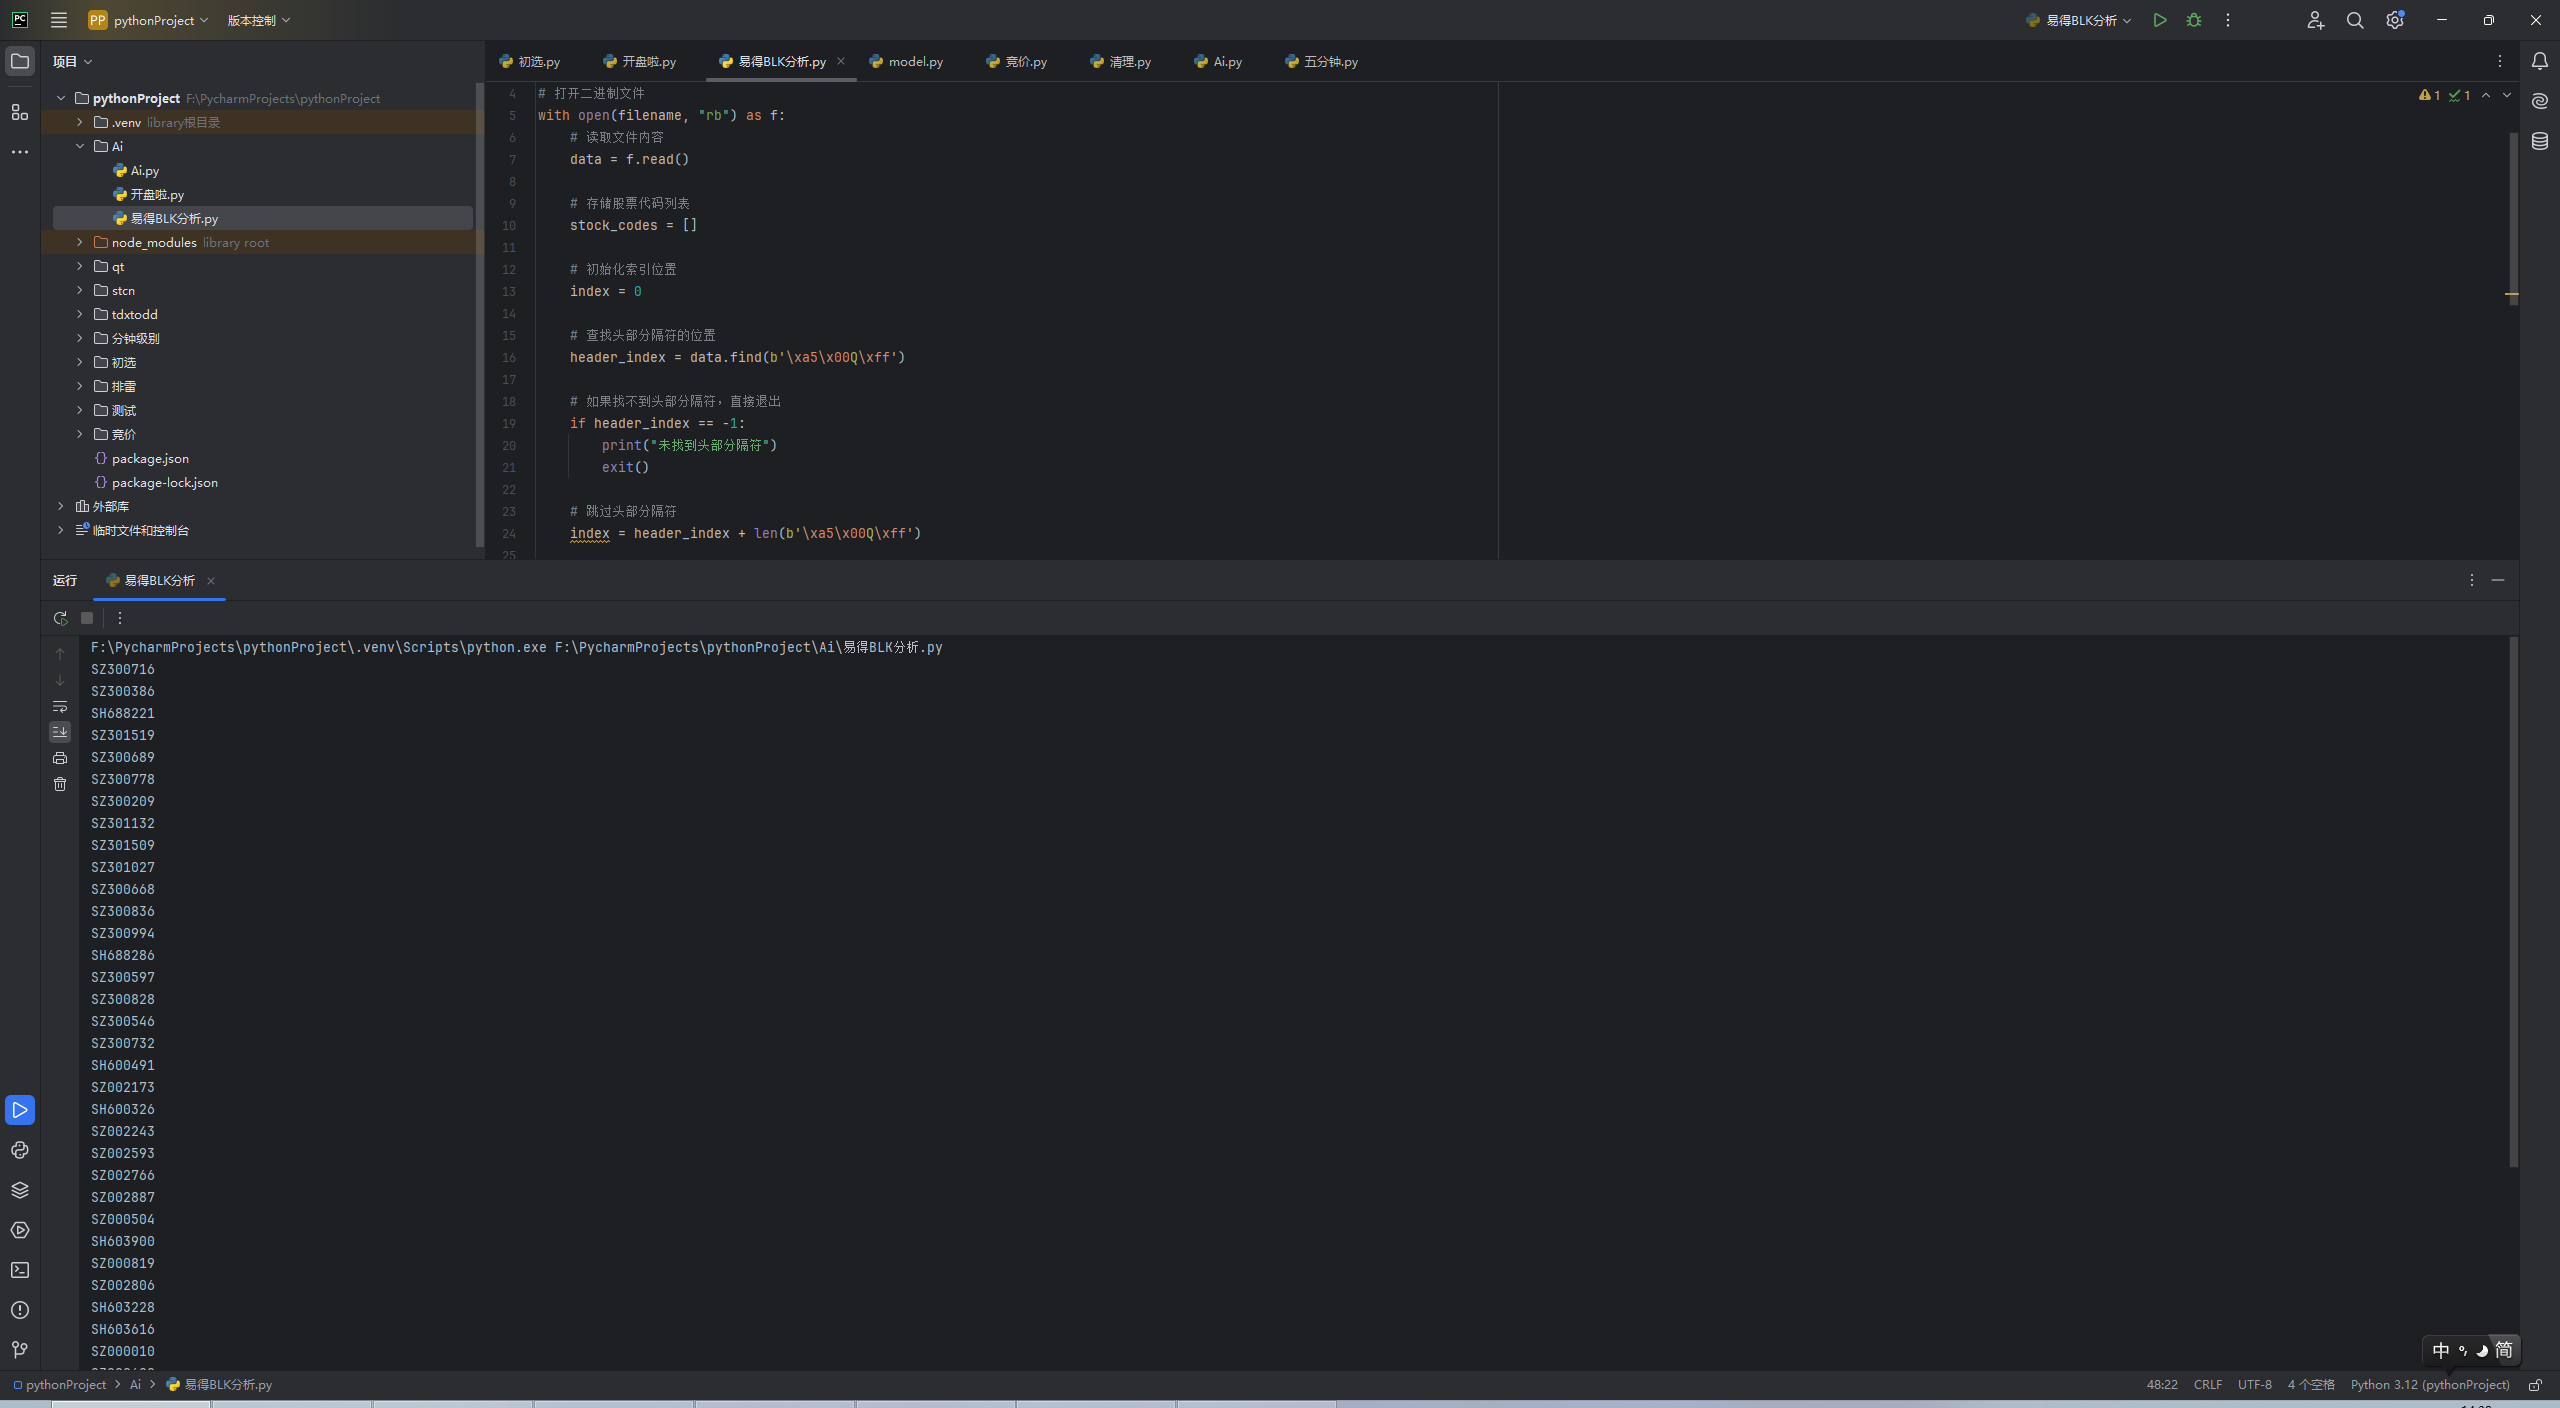Open Database tool window icon
2560x1408 pixels.
(x=2539, y=141)
